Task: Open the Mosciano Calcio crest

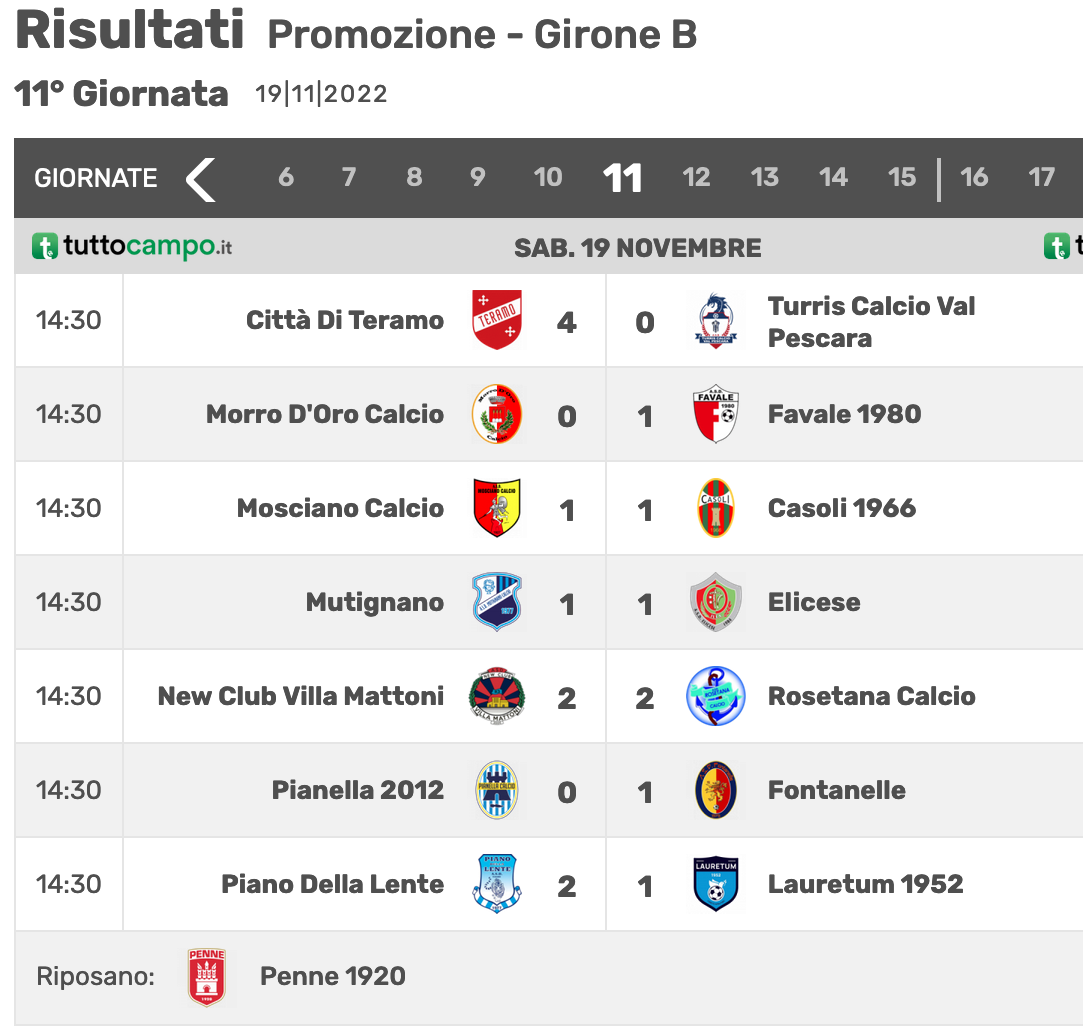Action: coord(497,508)
